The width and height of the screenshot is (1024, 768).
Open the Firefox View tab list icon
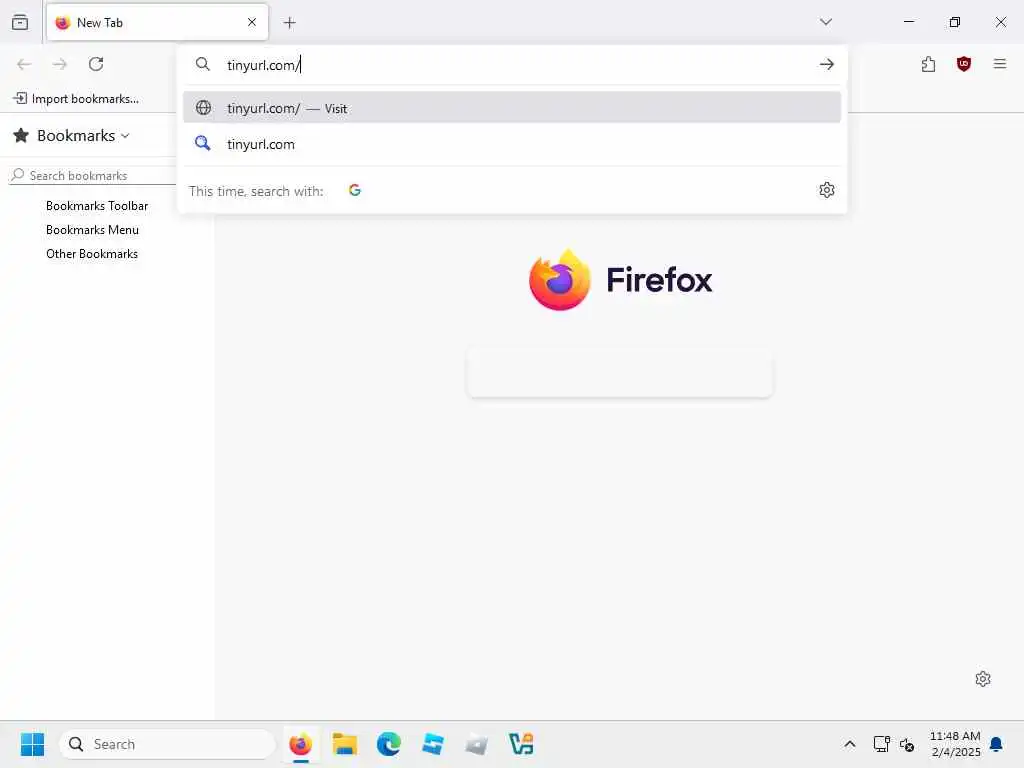pyautogui.click(x=20, y=22)
